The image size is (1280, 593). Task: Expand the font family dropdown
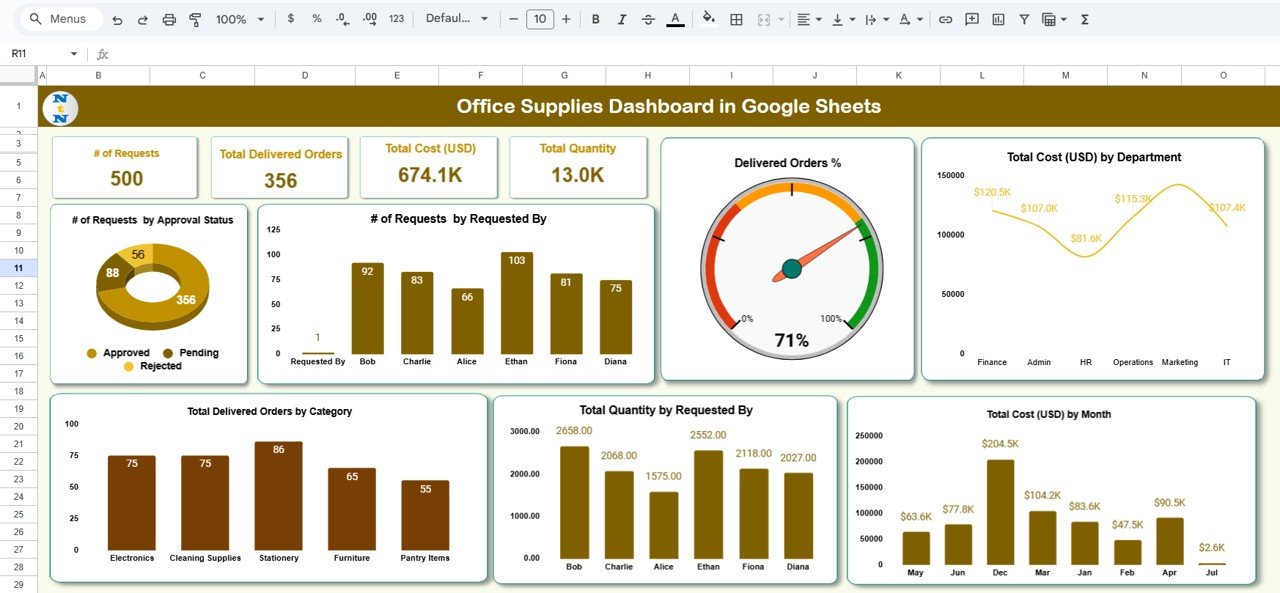pyautogui.click(x=457, y=19)
